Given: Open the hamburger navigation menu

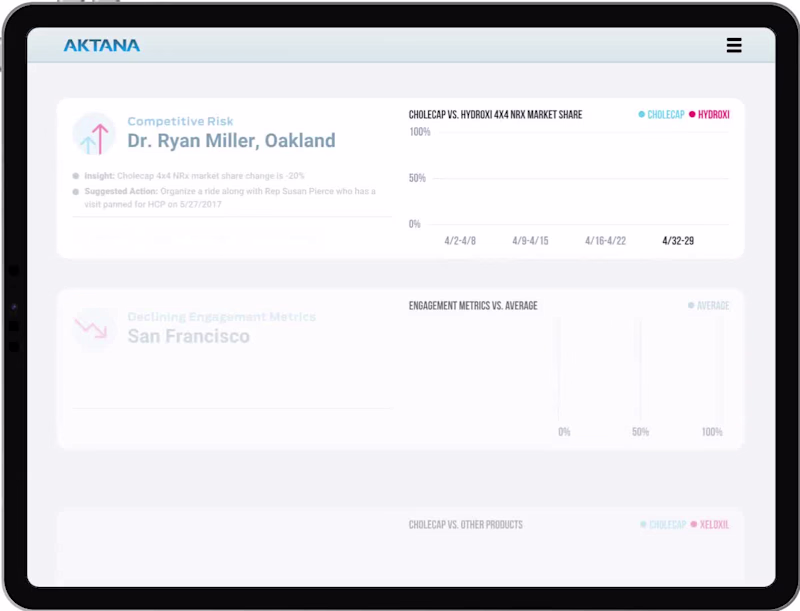Looking at the screenshot, I should pyautogui.click(x=734, y=45).
